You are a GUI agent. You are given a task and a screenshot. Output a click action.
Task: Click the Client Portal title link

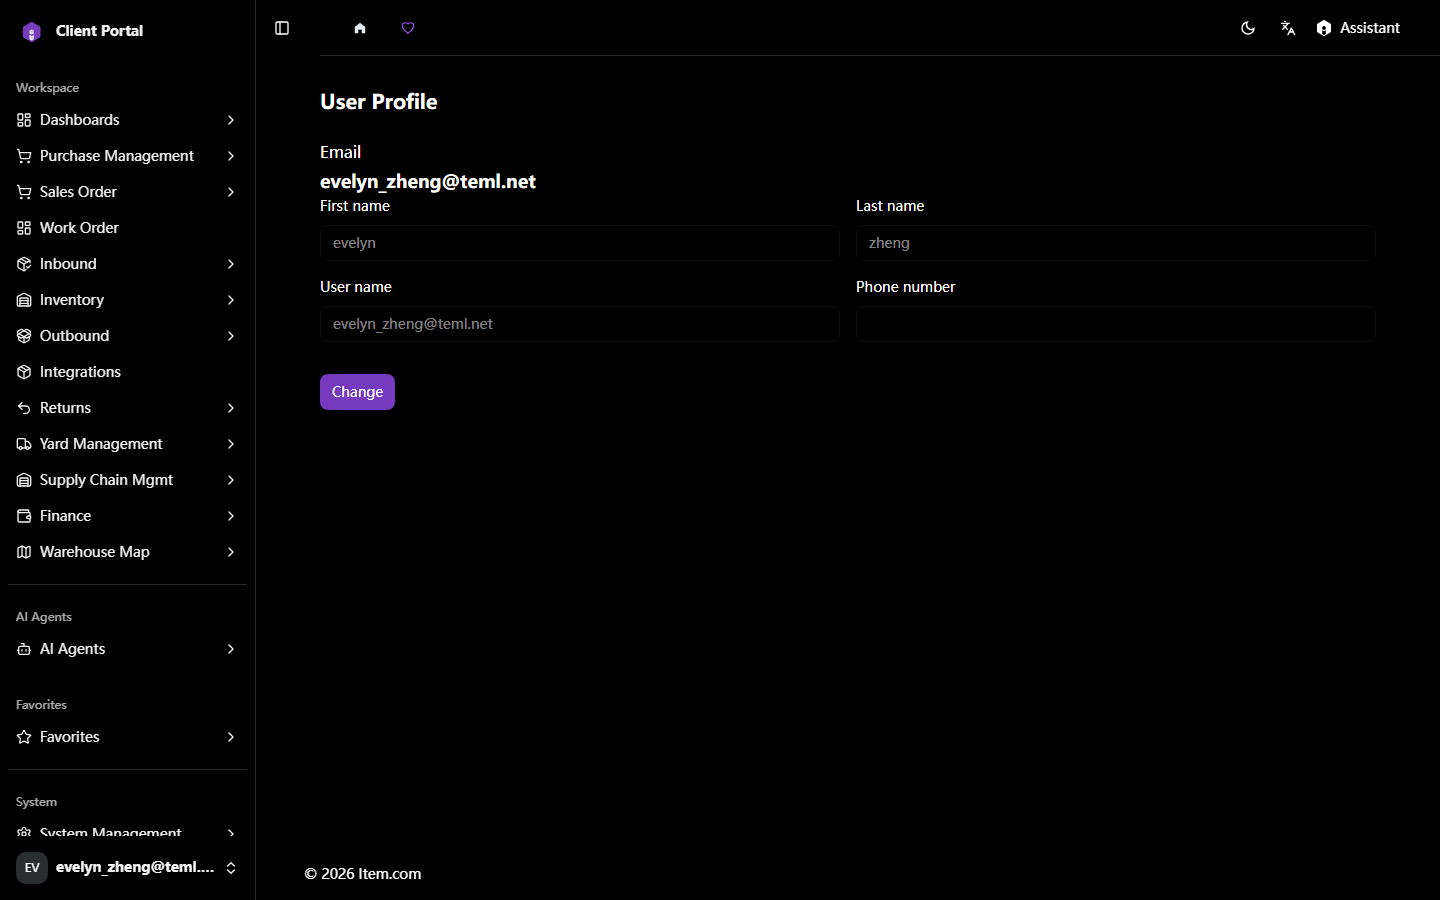tap(100, 31)
